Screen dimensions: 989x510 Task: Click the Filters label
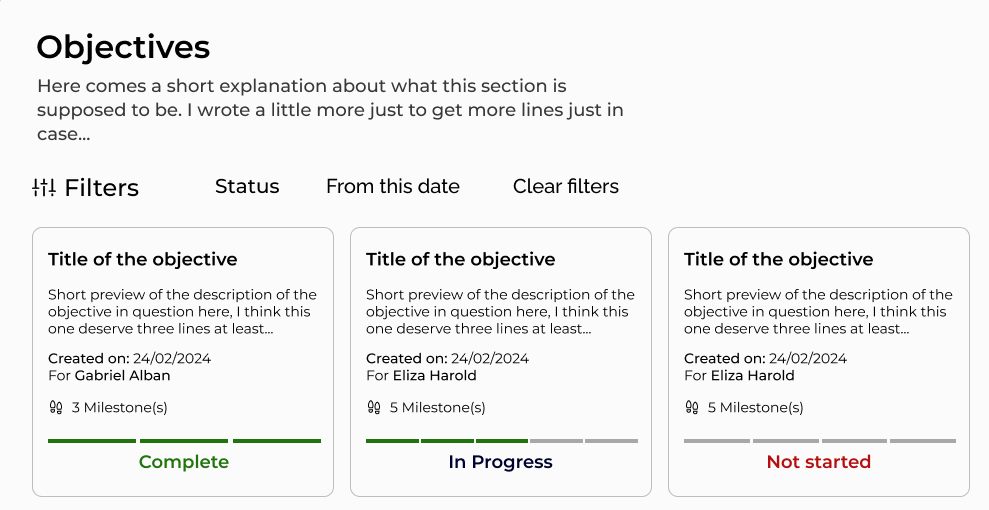pos(101,188)
